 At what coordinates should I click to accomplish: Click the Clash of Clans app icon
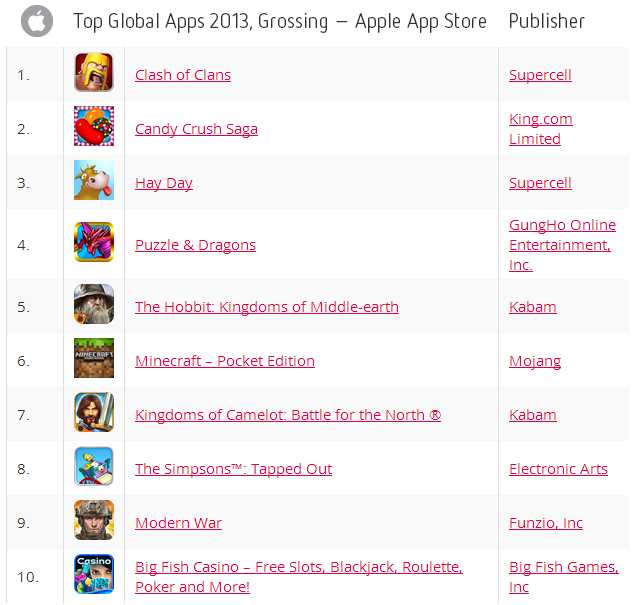click(x=94, y=72)
